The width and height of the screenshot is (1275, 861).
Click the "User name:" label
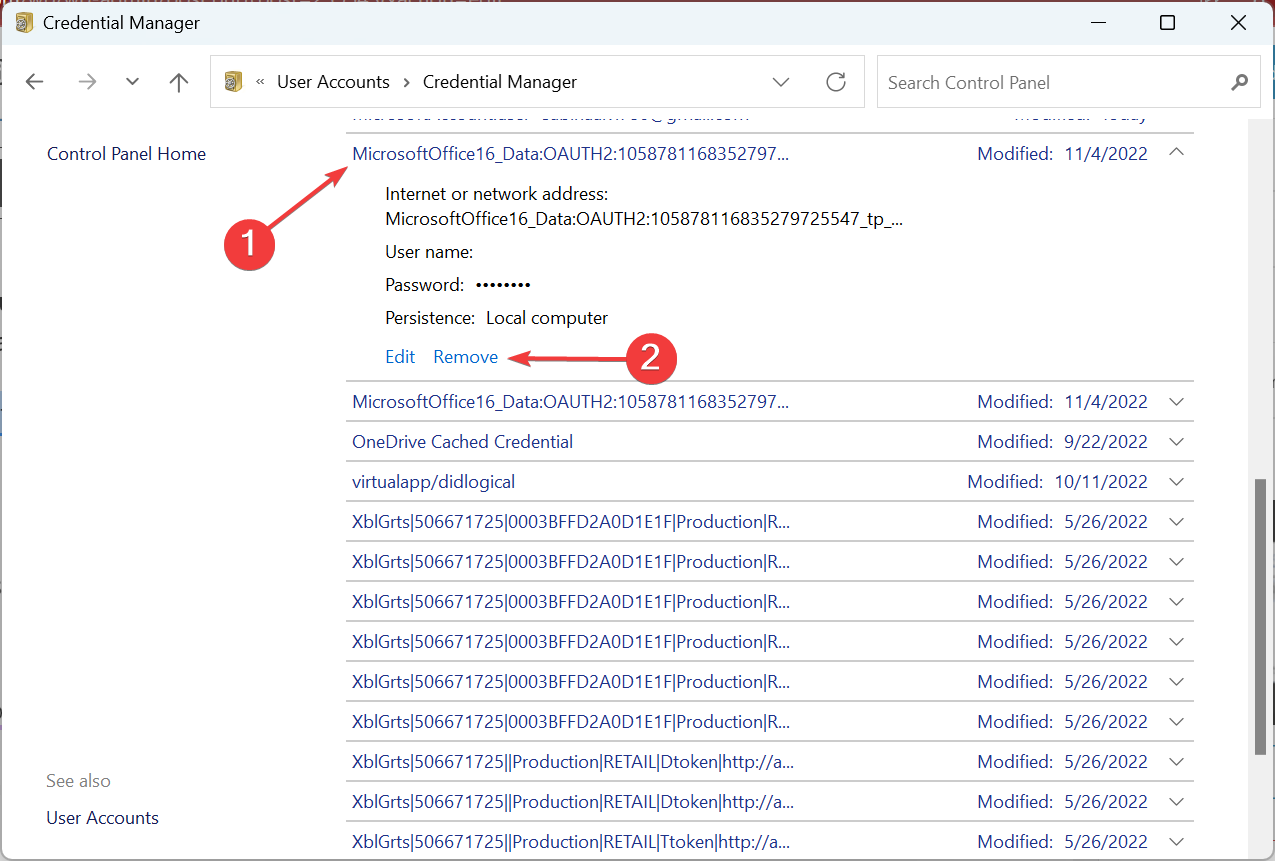point(429,252)
